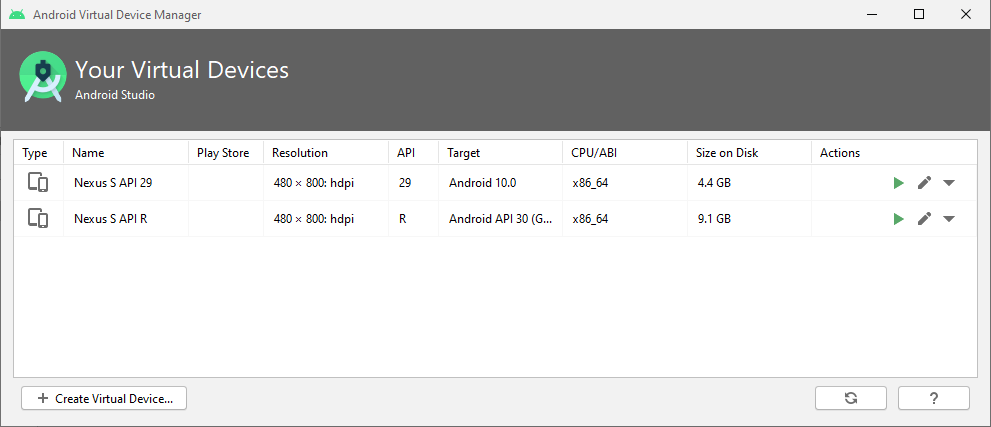Launch the Nexus S API R emulator
Screen dimensions: 991x427
pyautogui.click(x=898, y=219)
